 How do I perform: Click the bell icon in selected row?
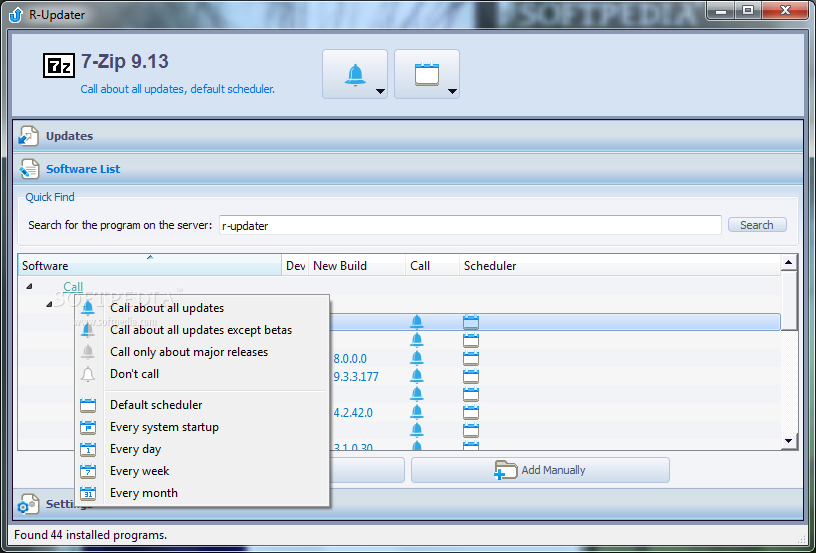pyautogui.click(x=416, y=321)
